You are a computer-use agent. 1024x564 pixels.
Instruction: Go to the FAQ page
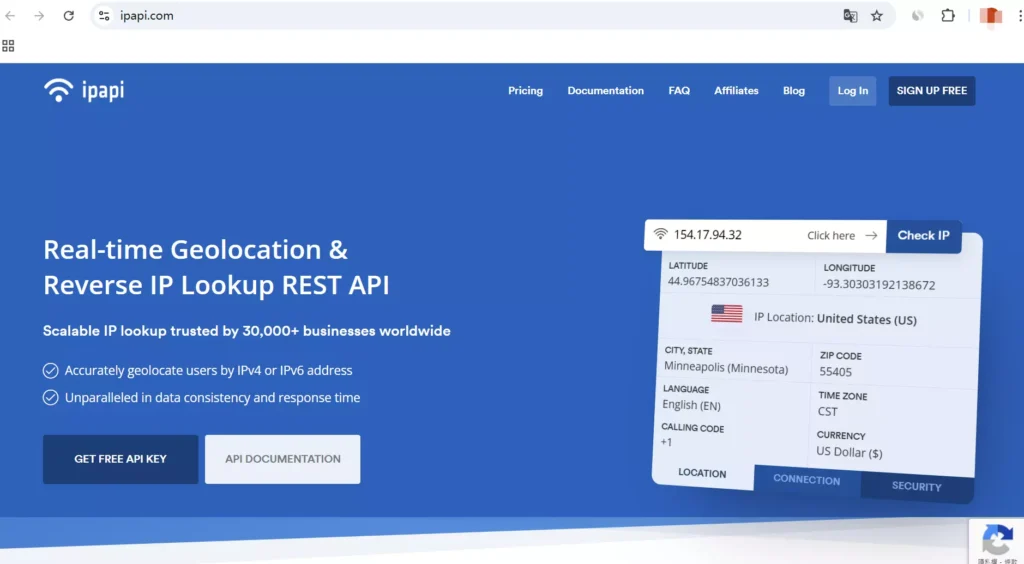[x=679, y=91]
